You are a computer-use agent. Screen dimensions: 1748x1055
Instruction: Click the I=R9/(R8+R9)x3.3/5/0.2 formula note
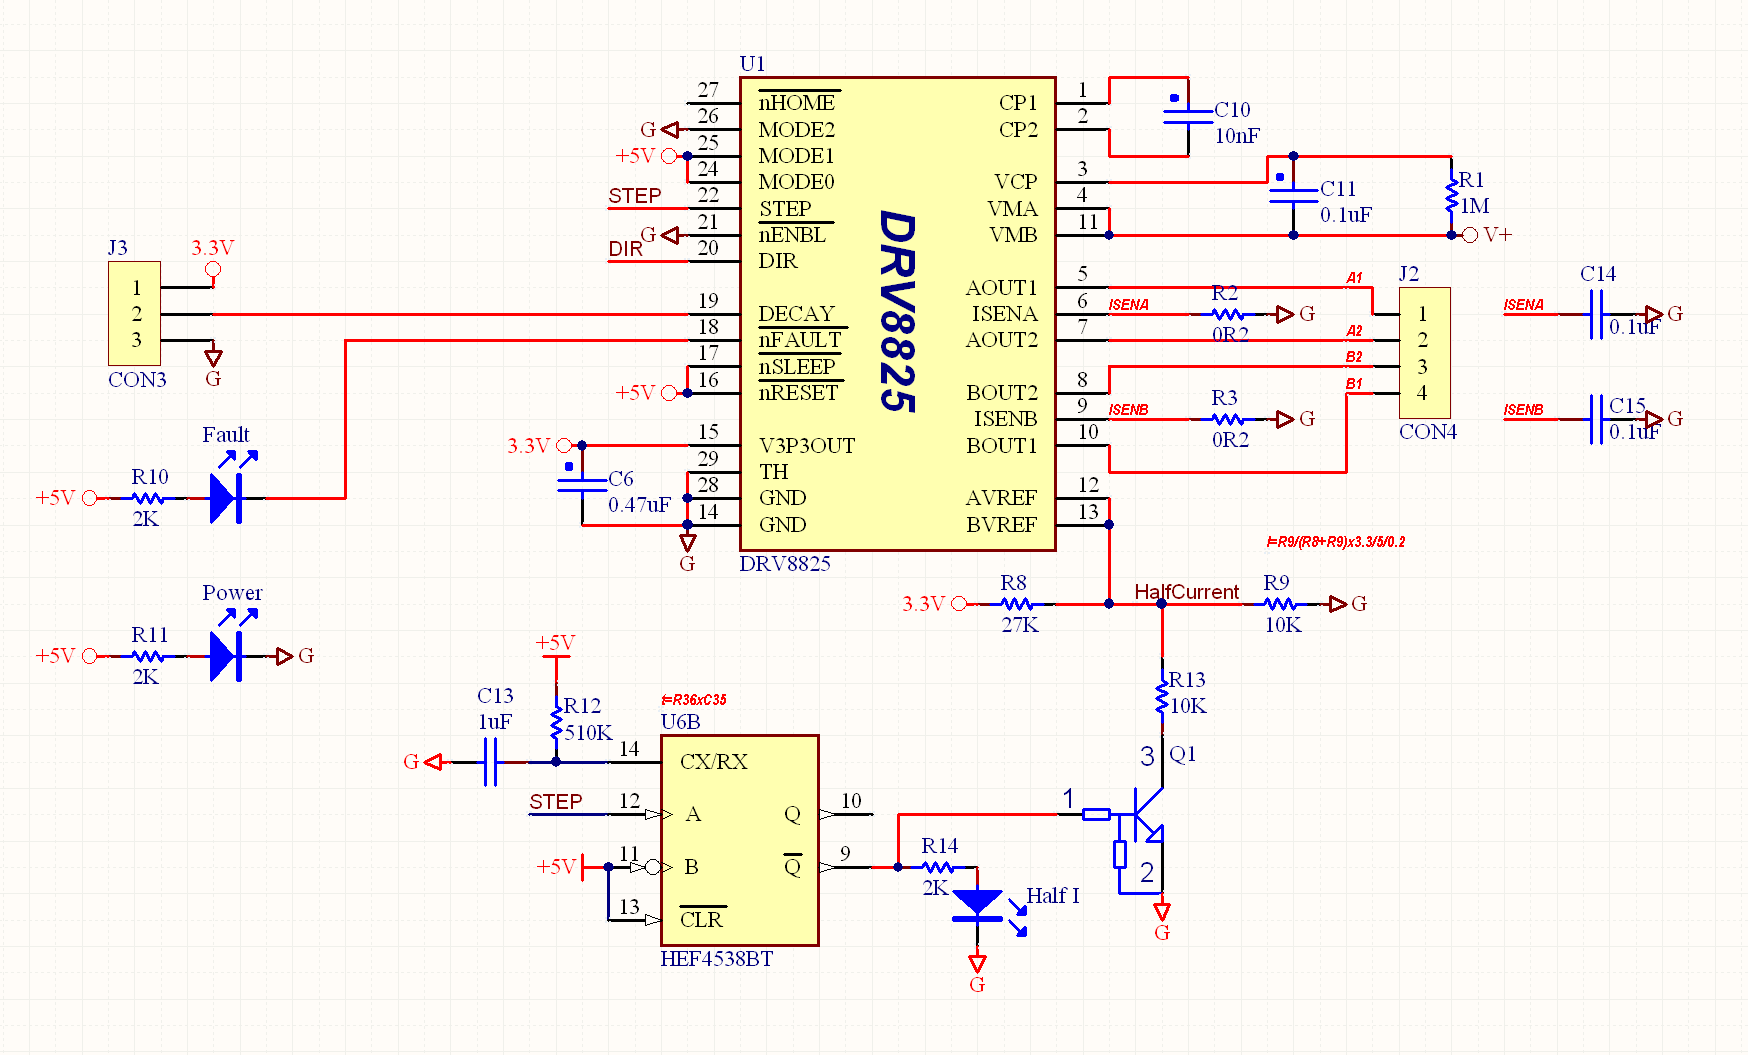coord(1336,542)
